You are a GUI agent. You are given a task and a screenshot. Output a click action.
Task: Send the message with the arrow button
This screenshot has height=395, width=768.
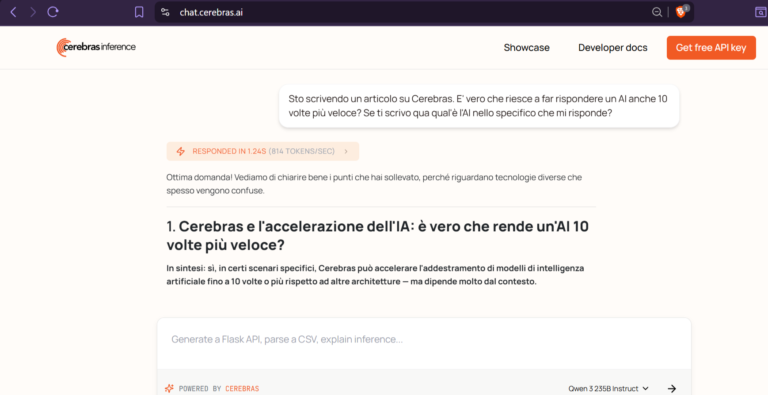click(x=672, y=388)
